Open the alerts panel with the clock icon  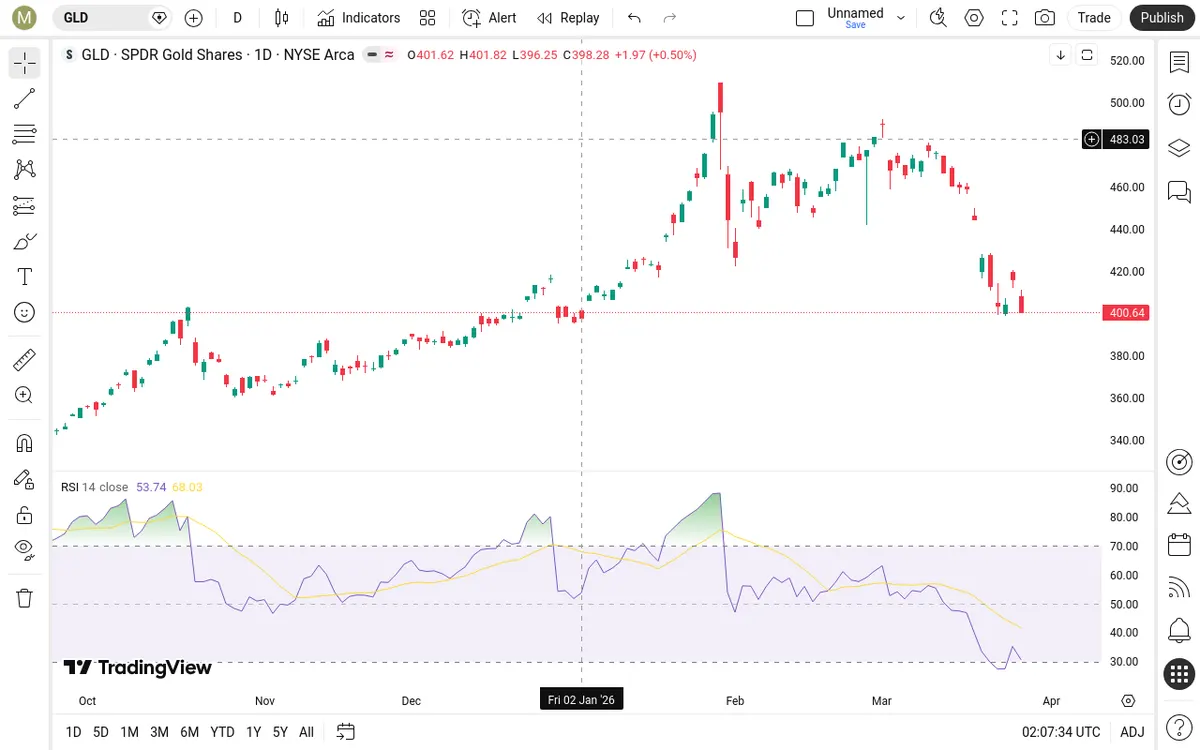pos(1179,104)
